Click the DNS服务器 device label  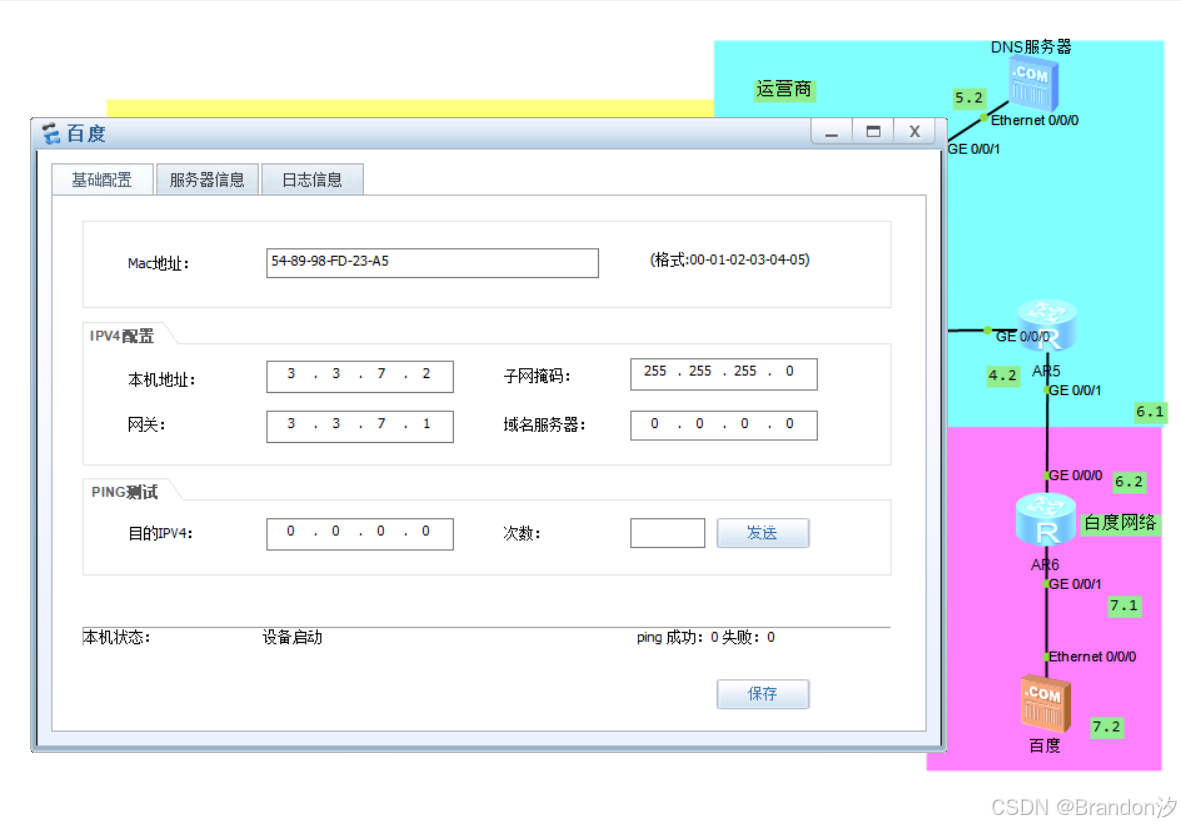tap(1030, 47)
